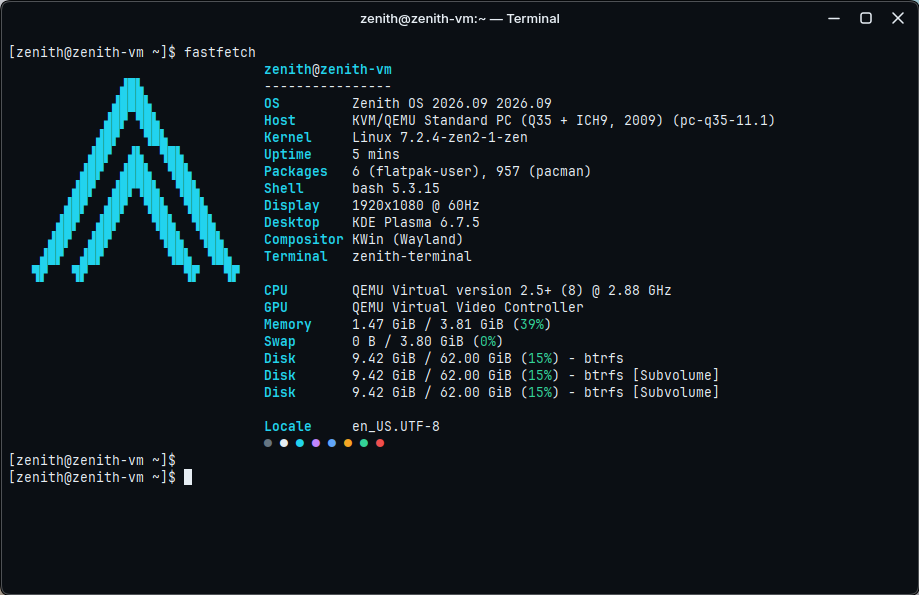The height and width of the screenshot is (595, 919).
Task: Click the typed 'fastfetch' command
Action: click(220, 52)
